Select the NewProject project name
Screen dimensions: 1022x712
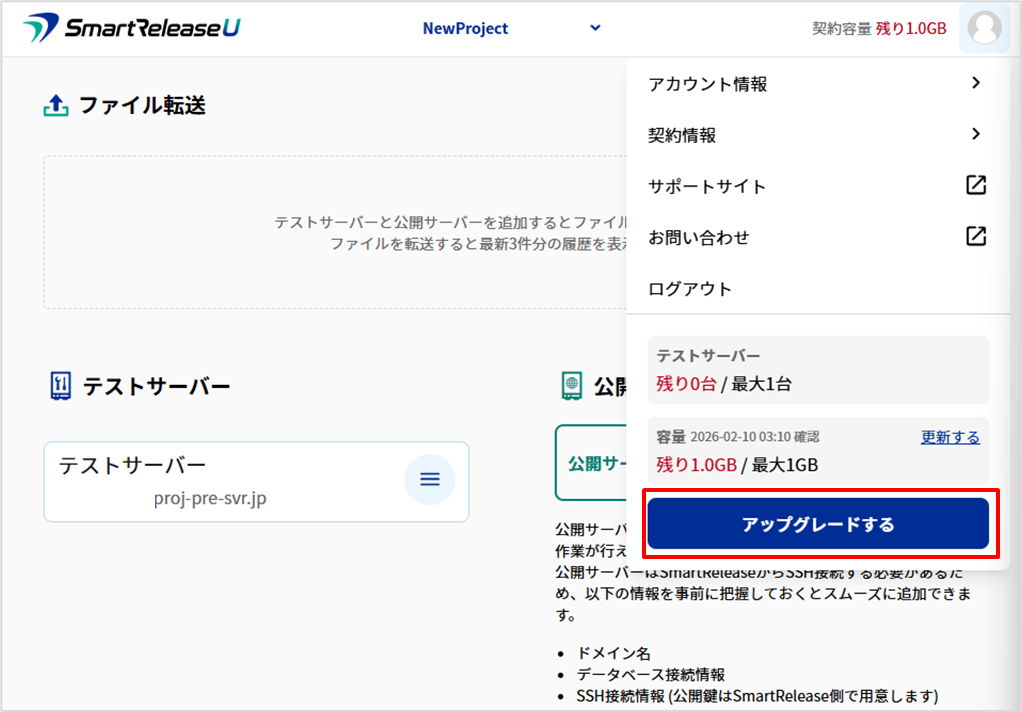tap(465, 29)
